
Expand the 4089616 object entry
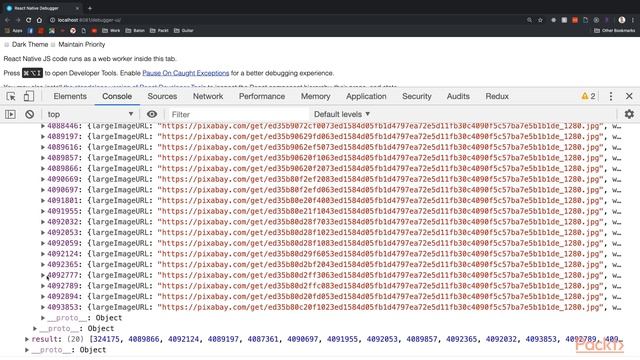coord(43,147)
